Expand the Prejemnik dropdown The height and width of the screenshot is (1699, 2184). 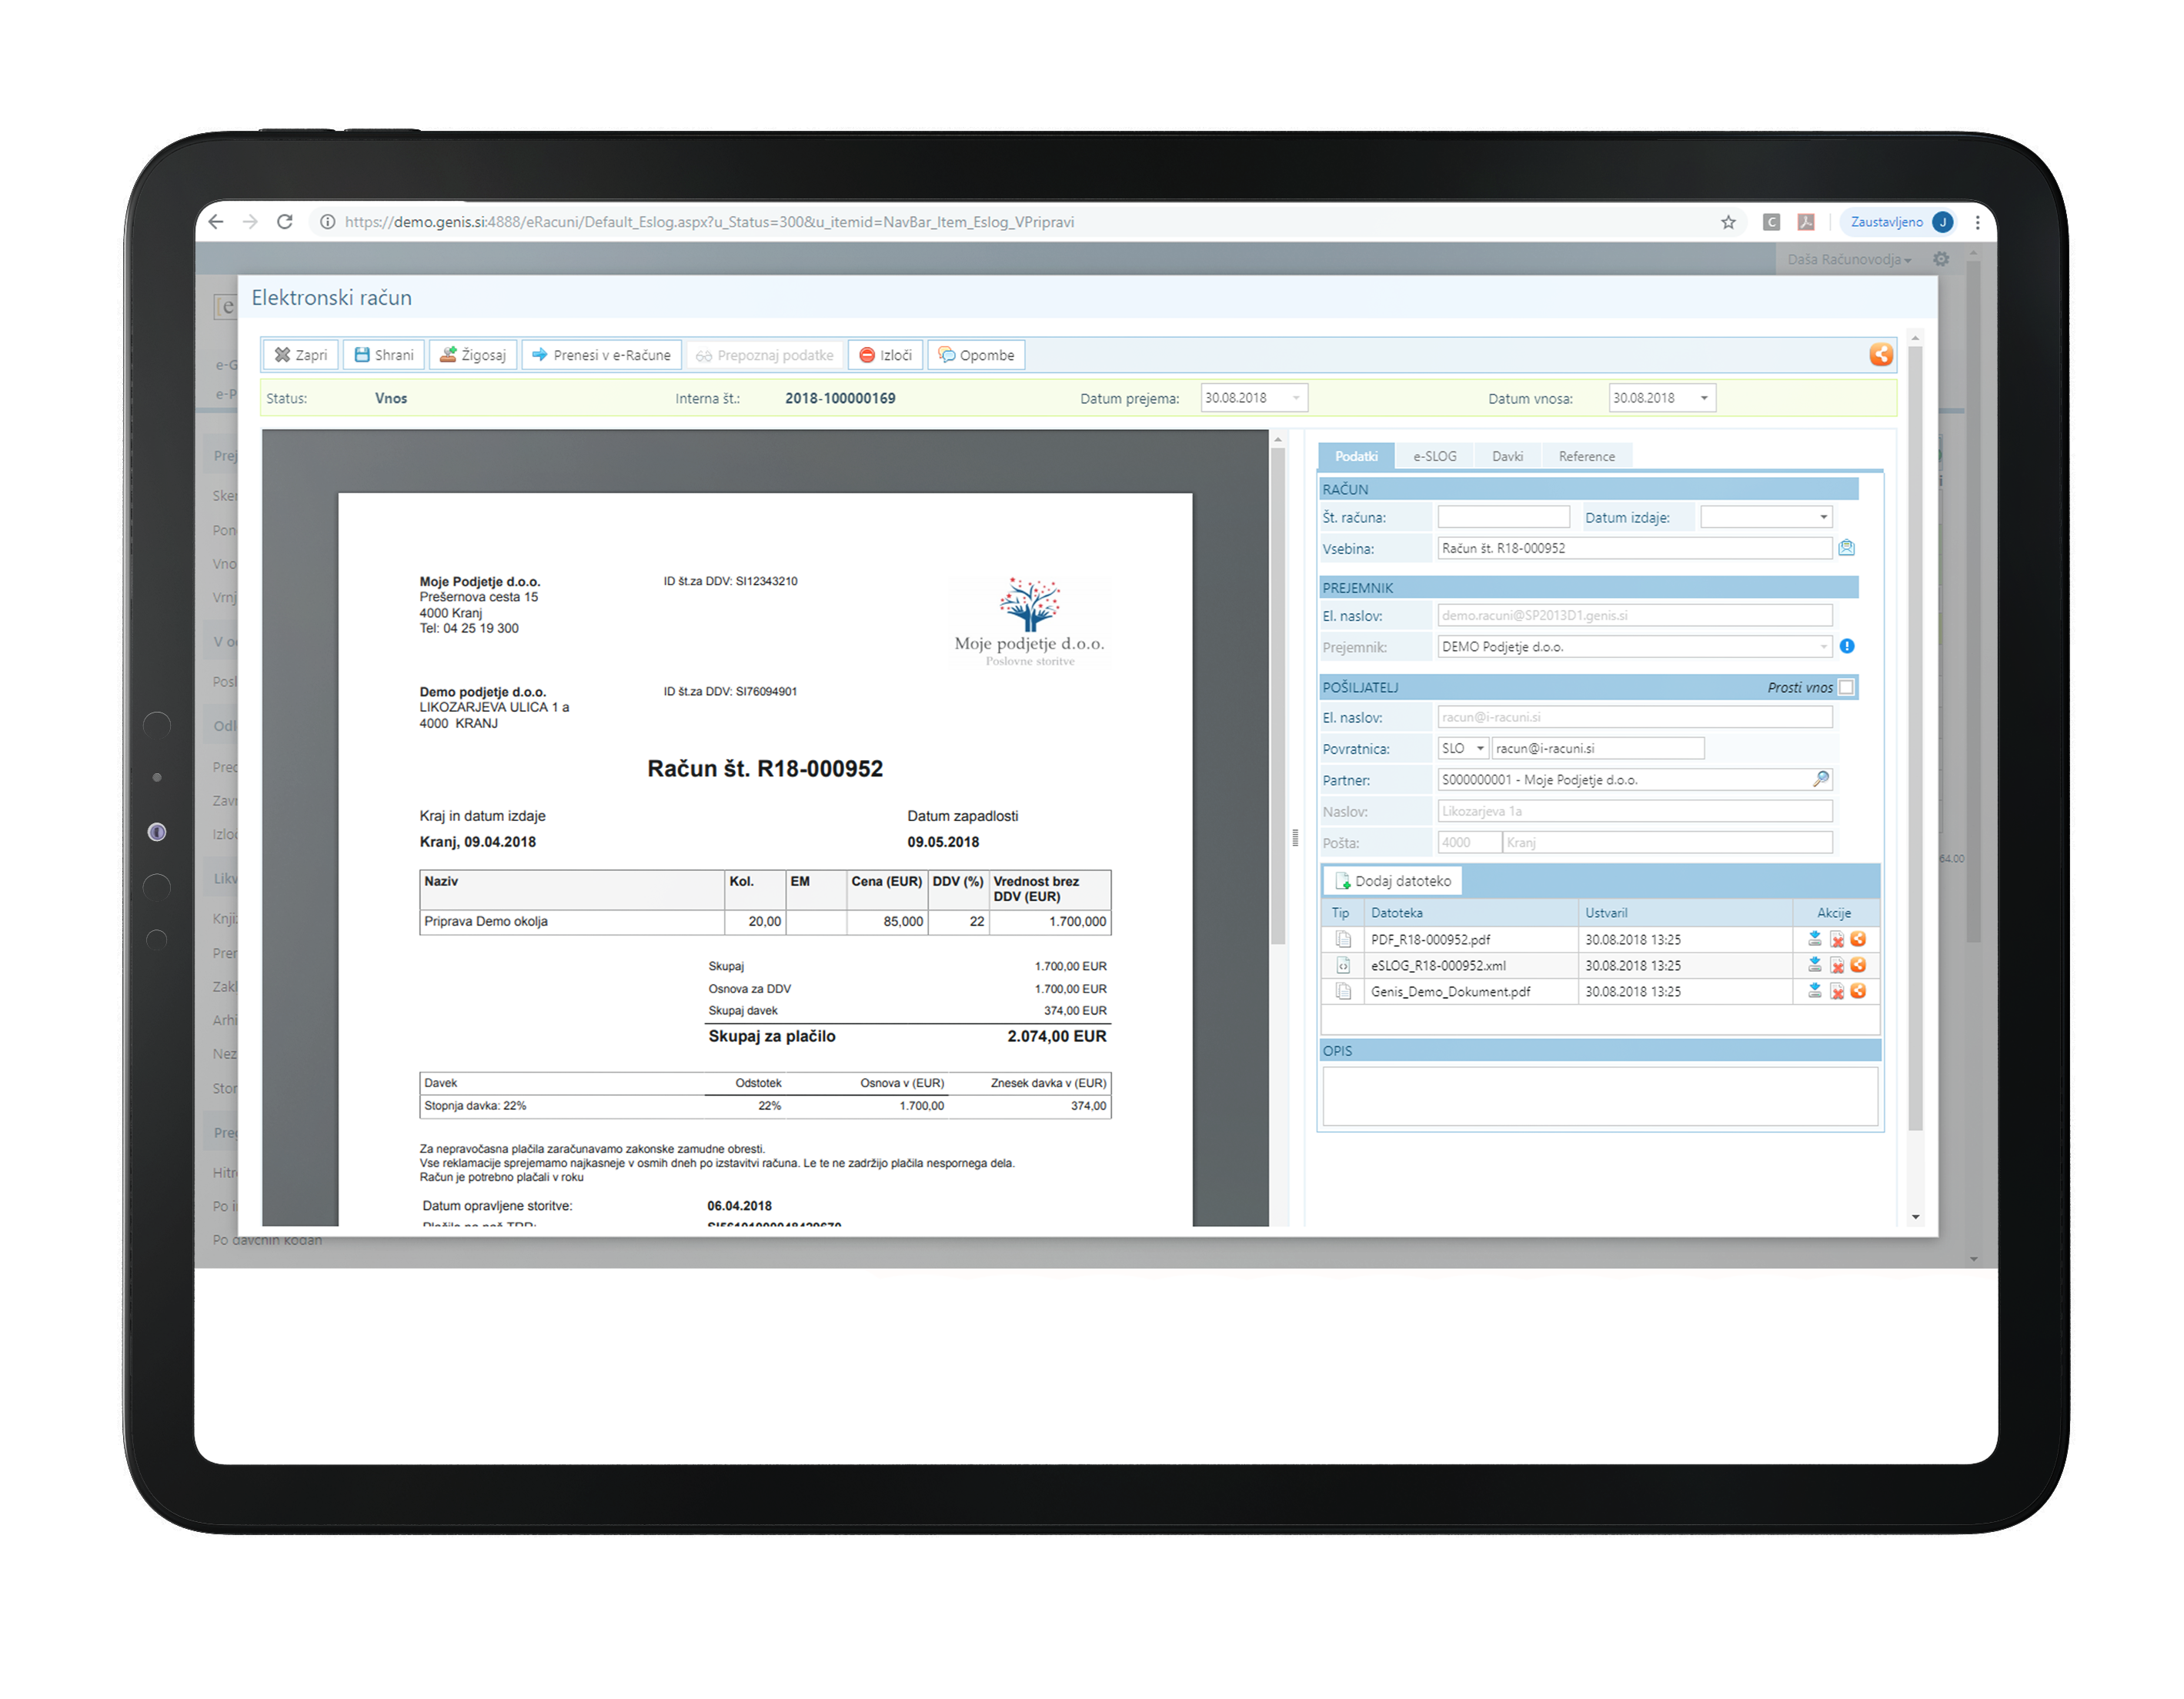pos(1823,647)
